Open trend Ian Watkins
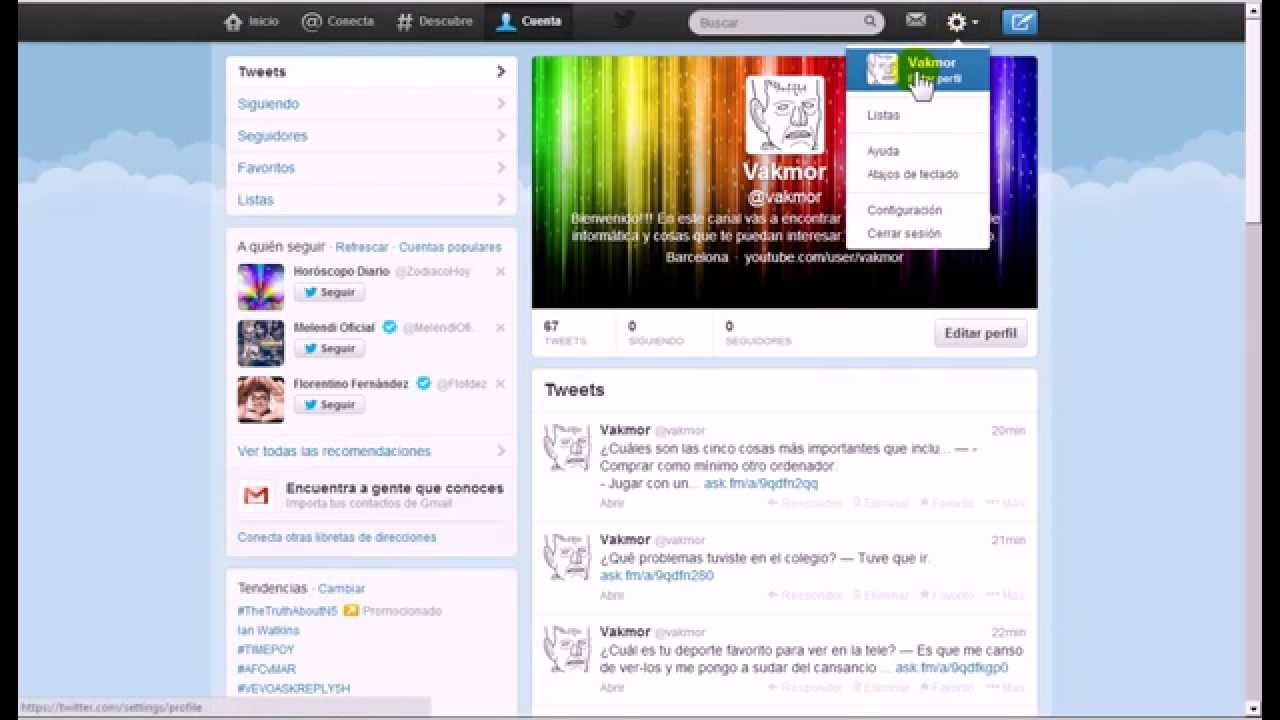The width and height of the screenshot is (1280, 720). 268,631
